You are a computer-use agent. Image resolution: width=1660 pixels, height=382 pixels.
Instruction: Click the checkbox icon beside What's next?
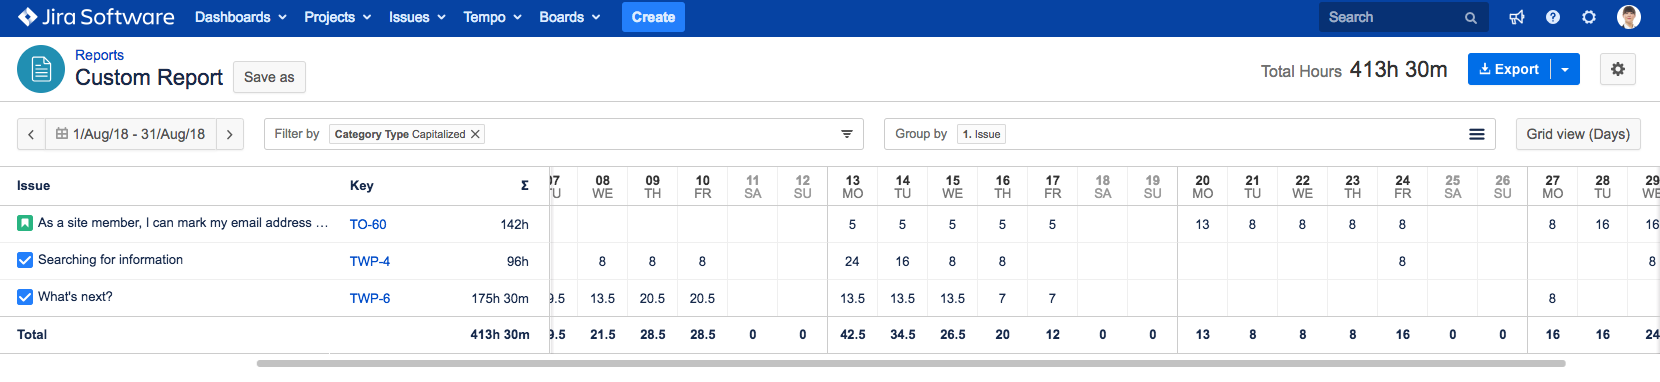25,297
